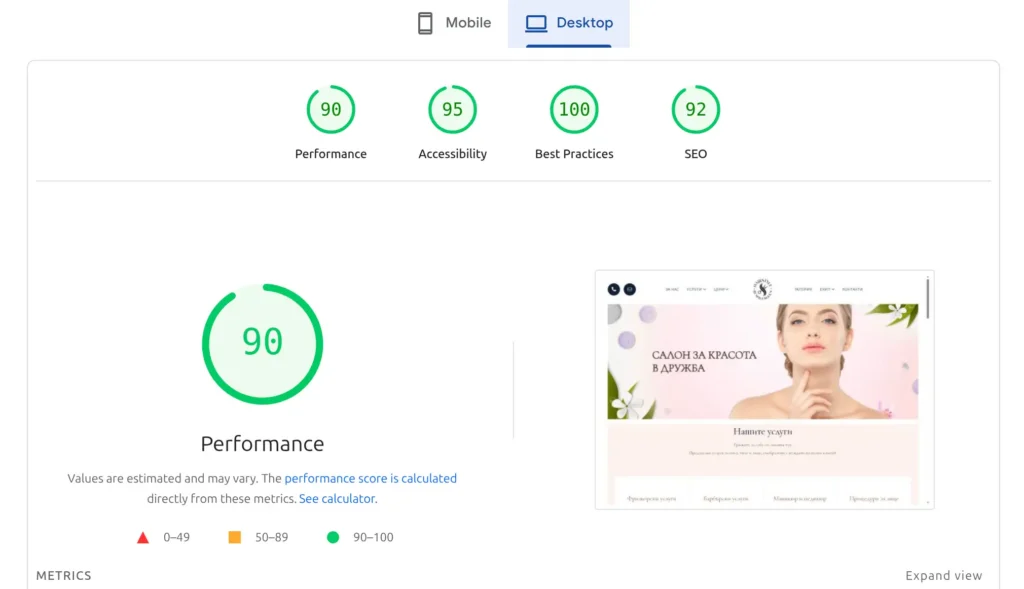Click the phone icon in the site preview
The image size is (1024, 589).
(x=613, y=289)
